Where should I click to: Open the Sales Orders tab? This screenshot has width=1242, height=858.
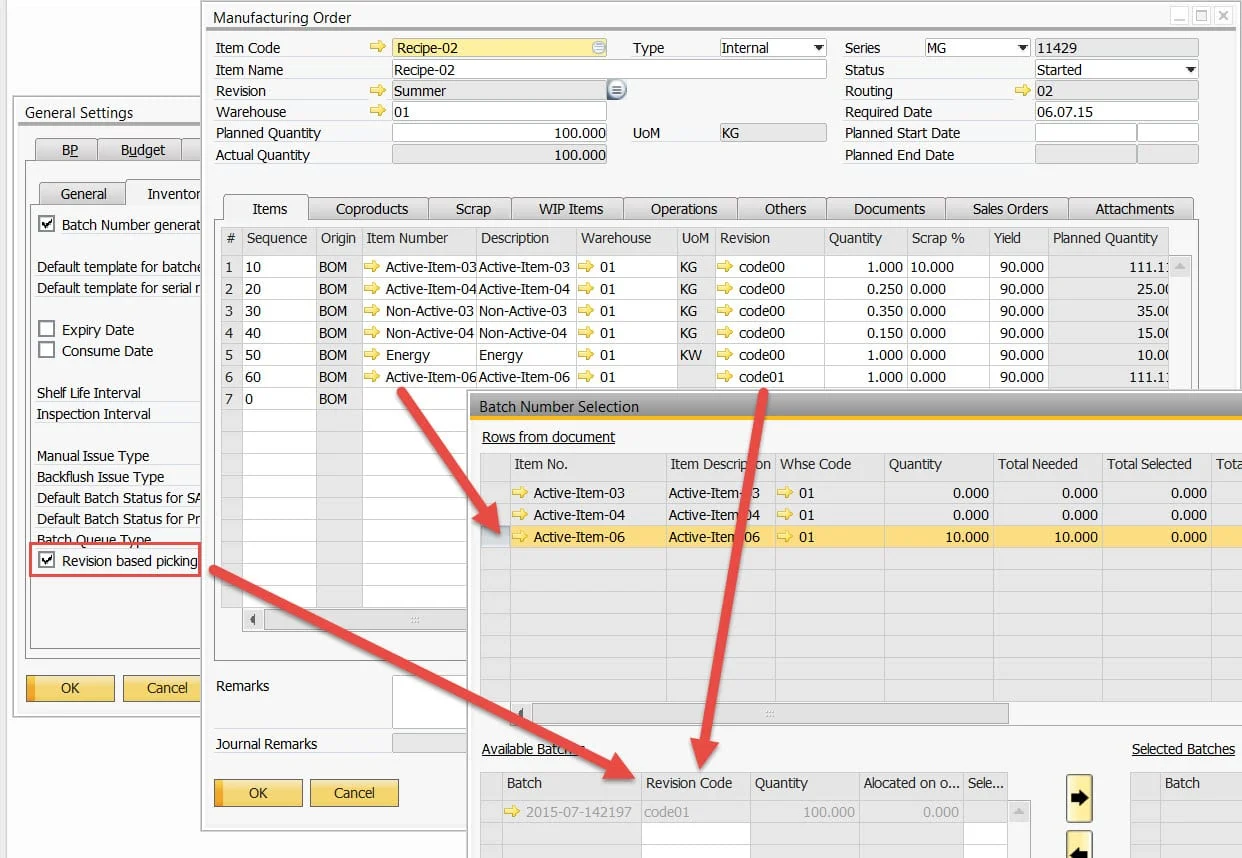point(1010,209)
